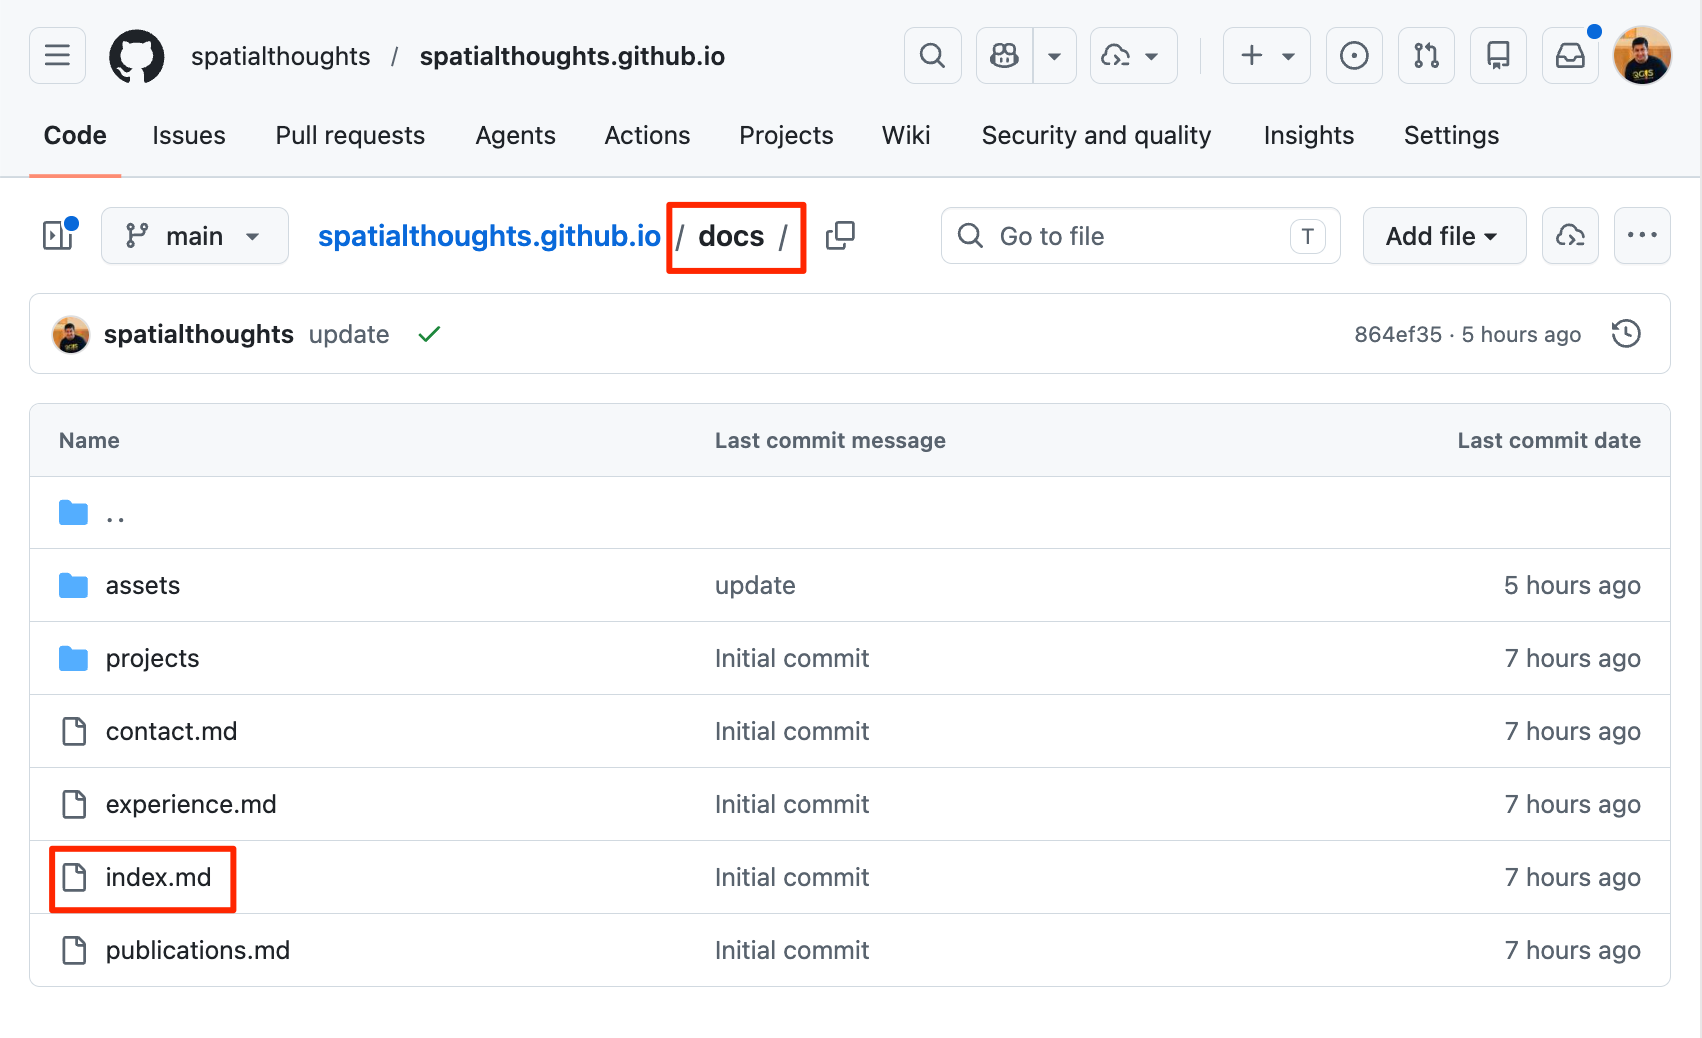Expand the main branch selector
The height and width of the screenshot is (1038, 1702).
point(195,236)
